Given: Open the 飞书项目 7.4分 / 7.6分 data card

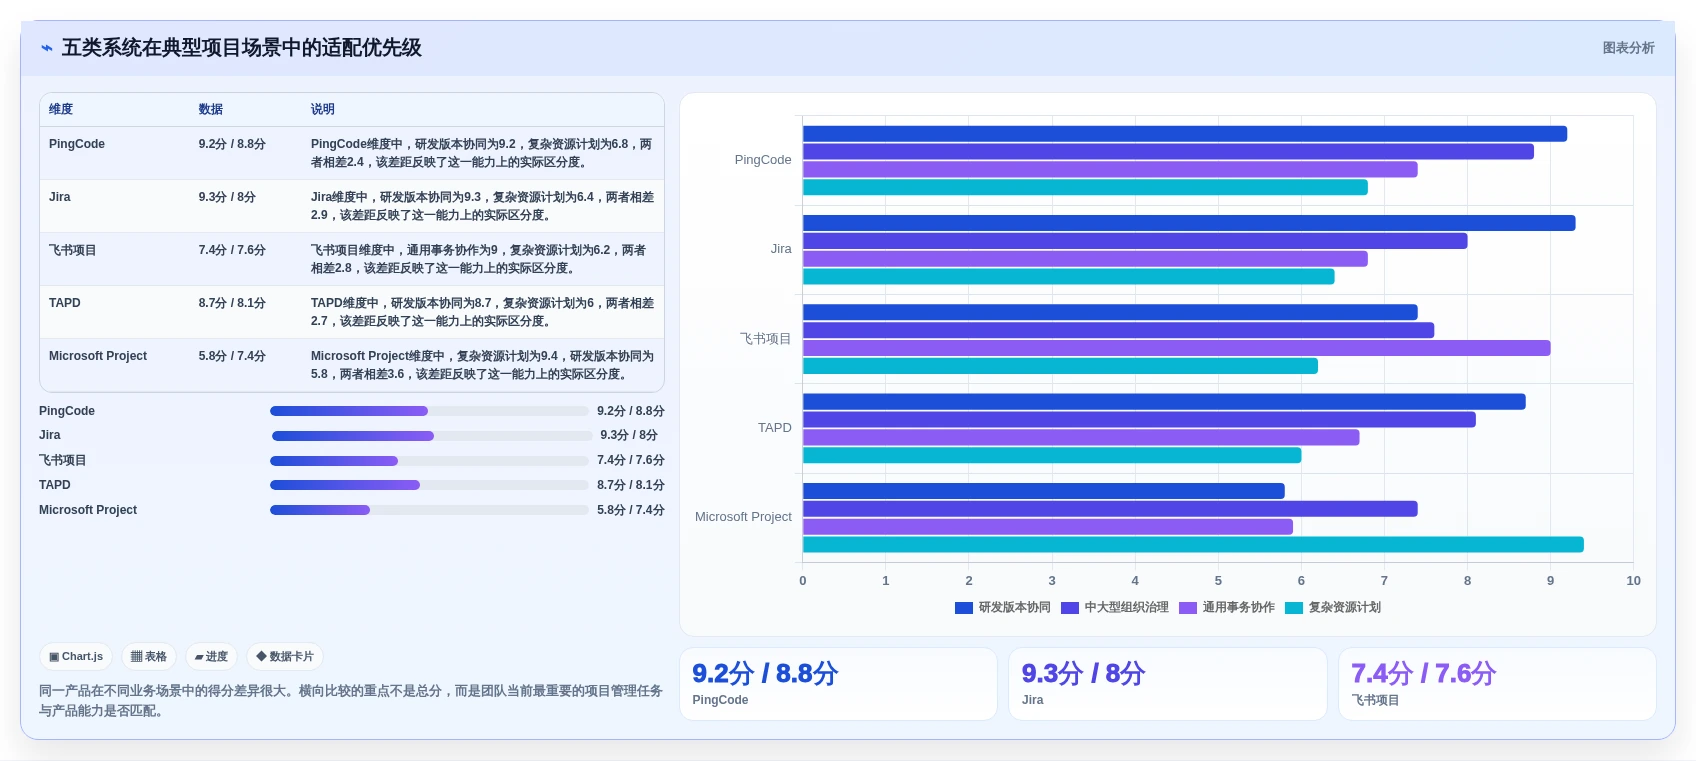Looking at the screenshot, I should 1497,684.
